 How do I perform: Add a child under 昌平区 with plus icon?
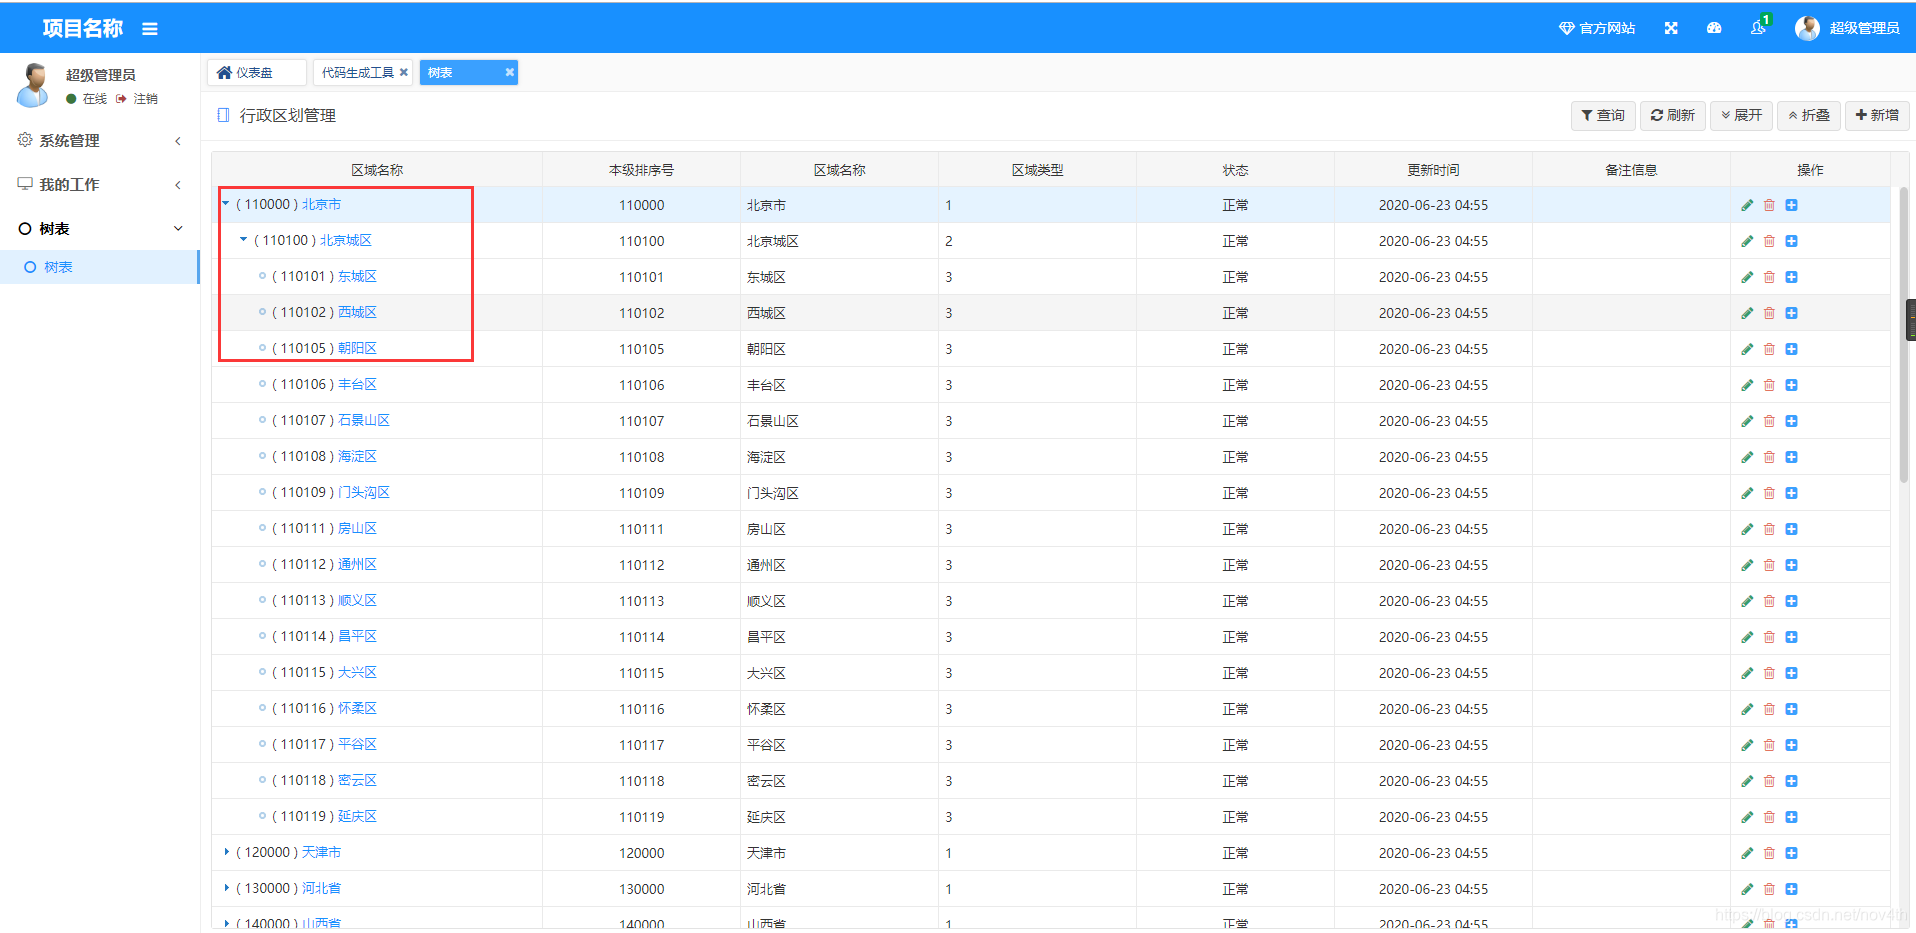pos(1791,637)
